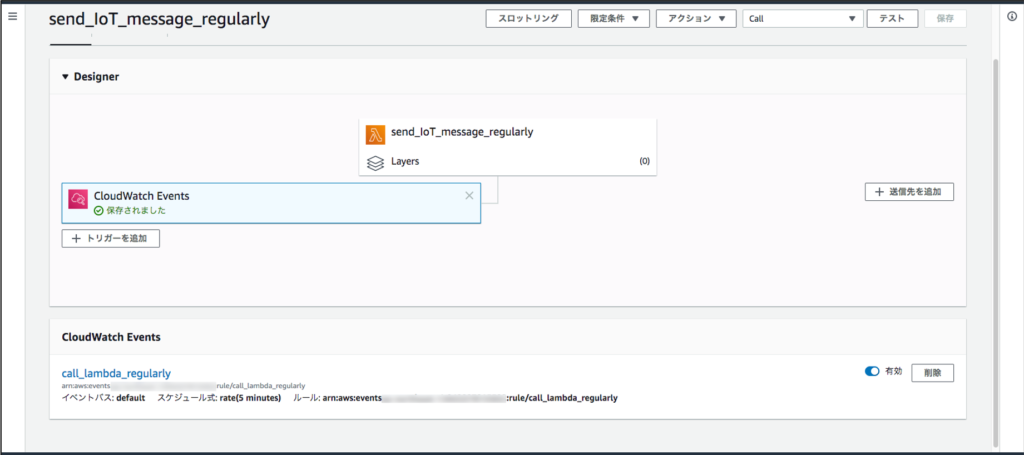Click the orange Lambda function icon
Screen dimensions: 1024x455
click(376, 135)
